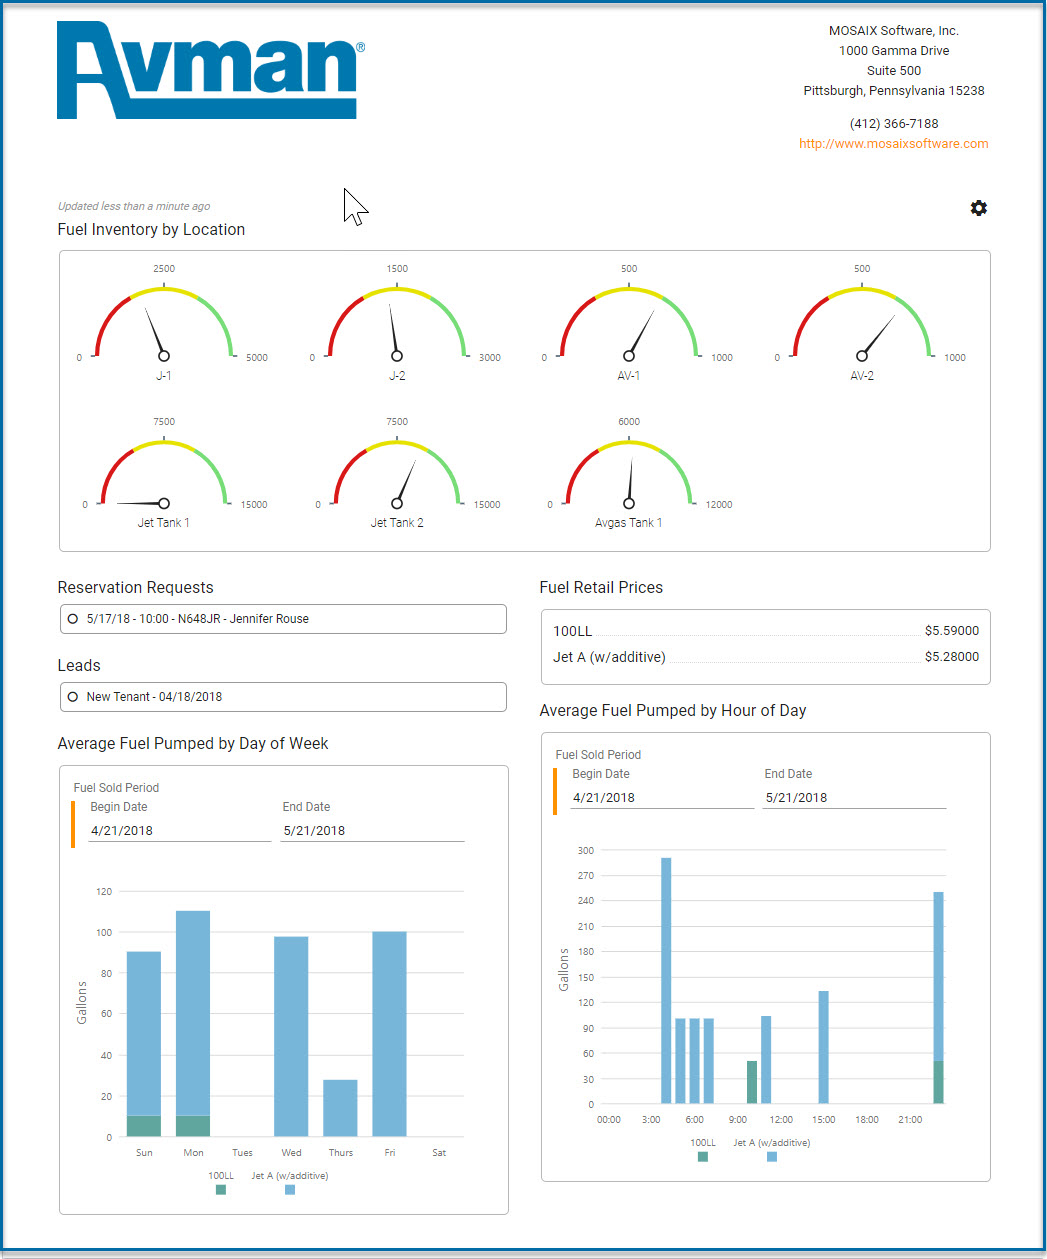
Task: Edit Begin Date in Hour of Day chart
Action: click(661, 798)
